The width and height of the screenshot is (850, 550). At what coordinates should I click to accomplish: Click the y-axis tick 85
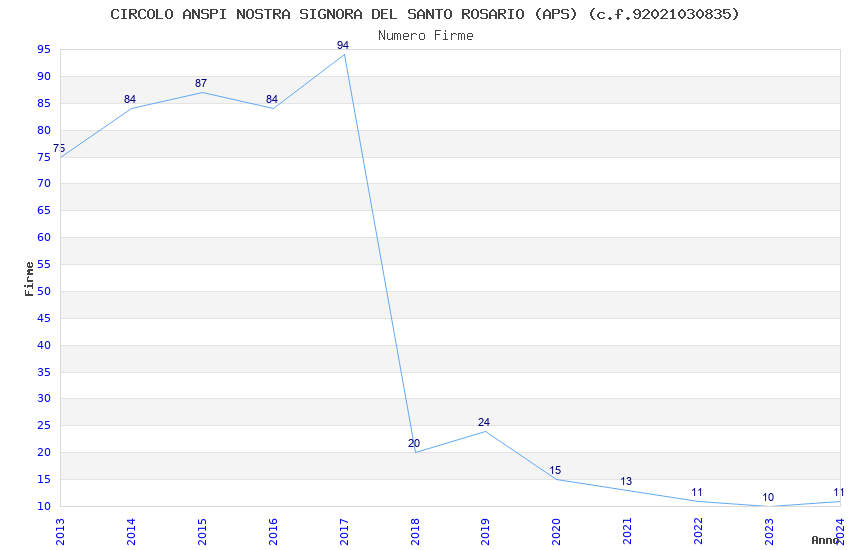pos(44,103)
